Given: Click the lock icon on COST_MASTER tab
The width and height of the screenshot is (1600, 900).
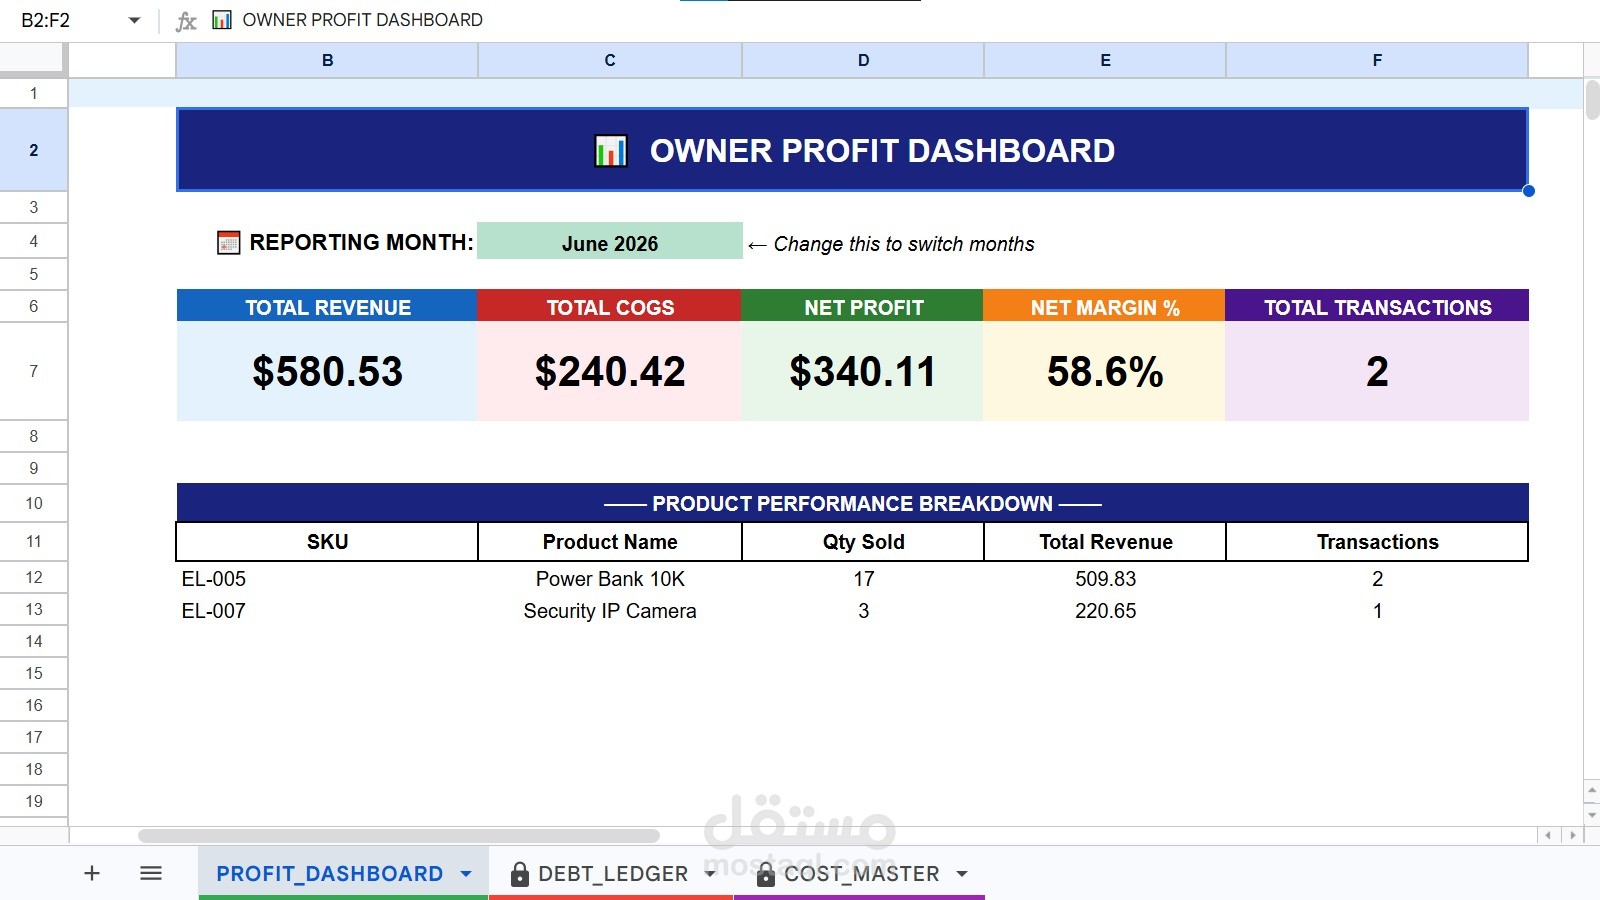Looking at the screenshot, I should pyautogui.click(x=766, y=874).
